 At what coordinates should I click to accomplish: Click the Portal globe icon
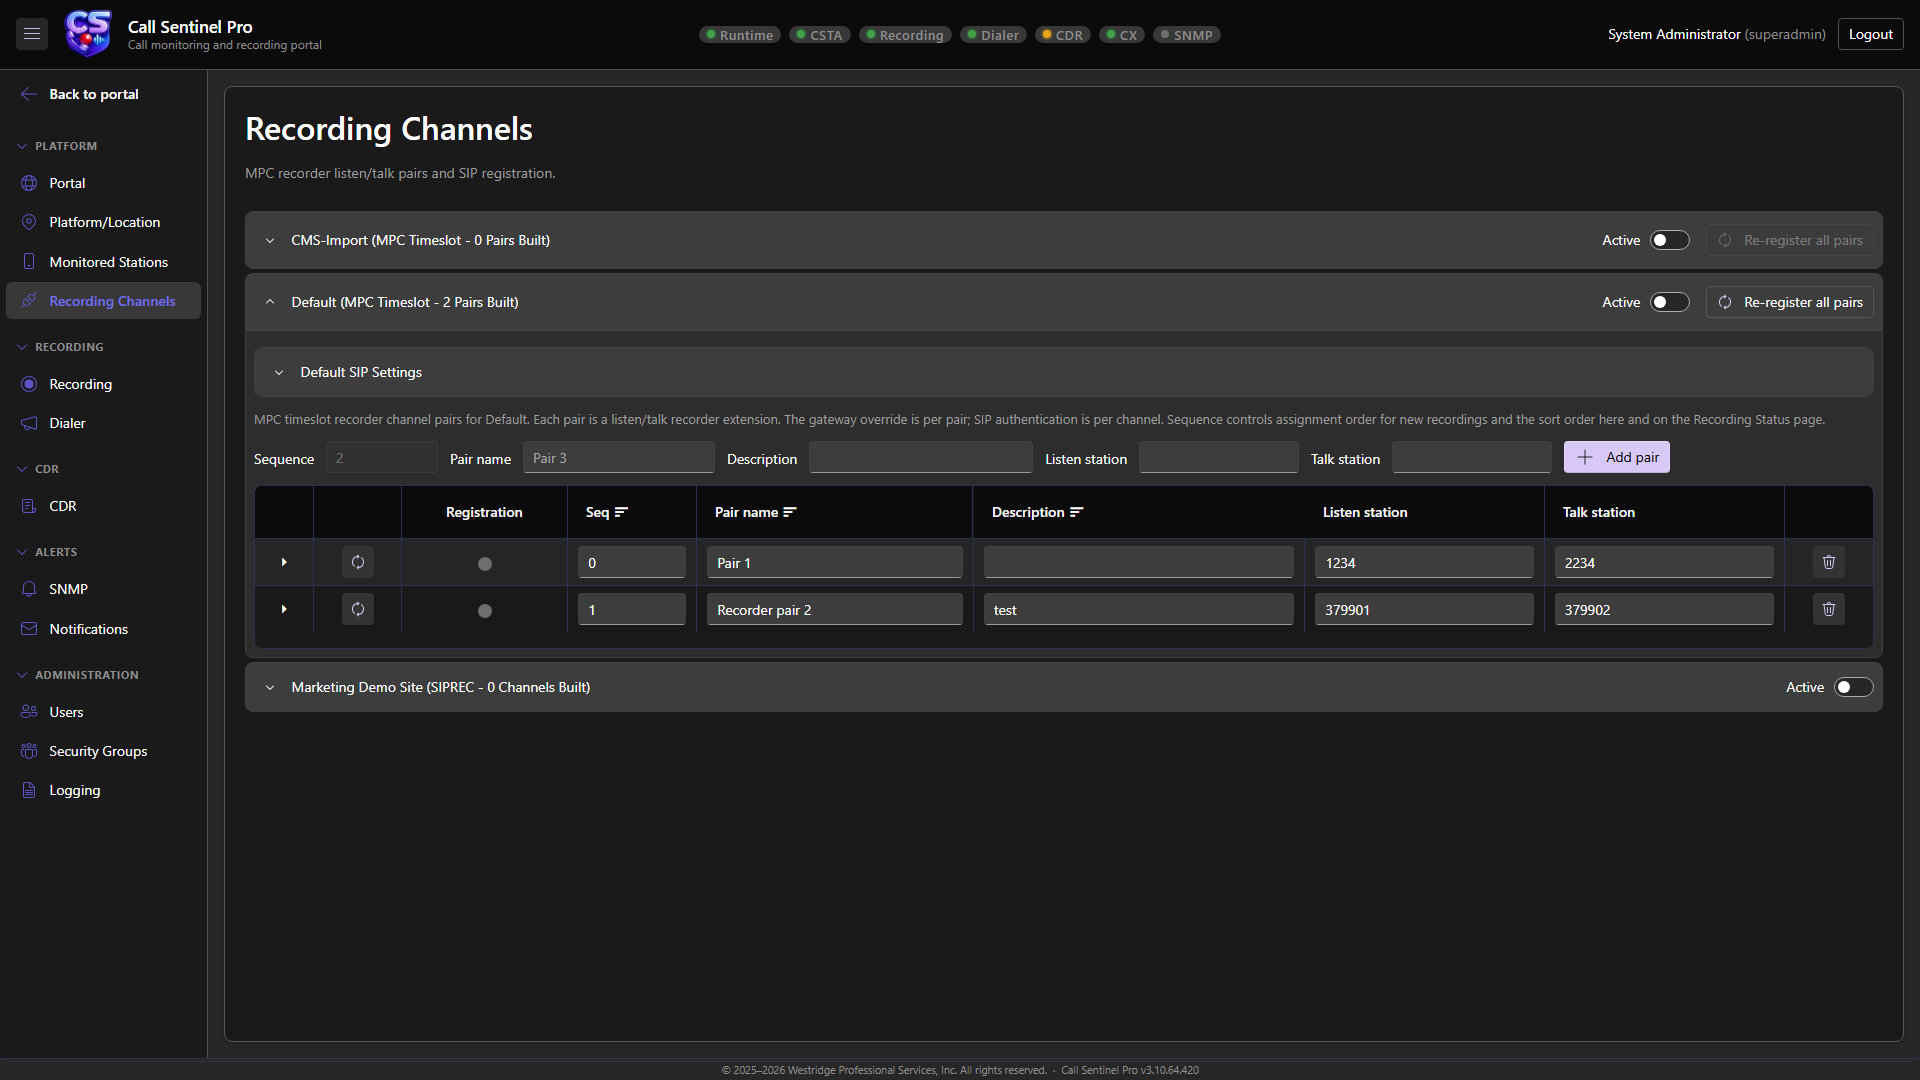pyautogui.click(x=29, y=183)
